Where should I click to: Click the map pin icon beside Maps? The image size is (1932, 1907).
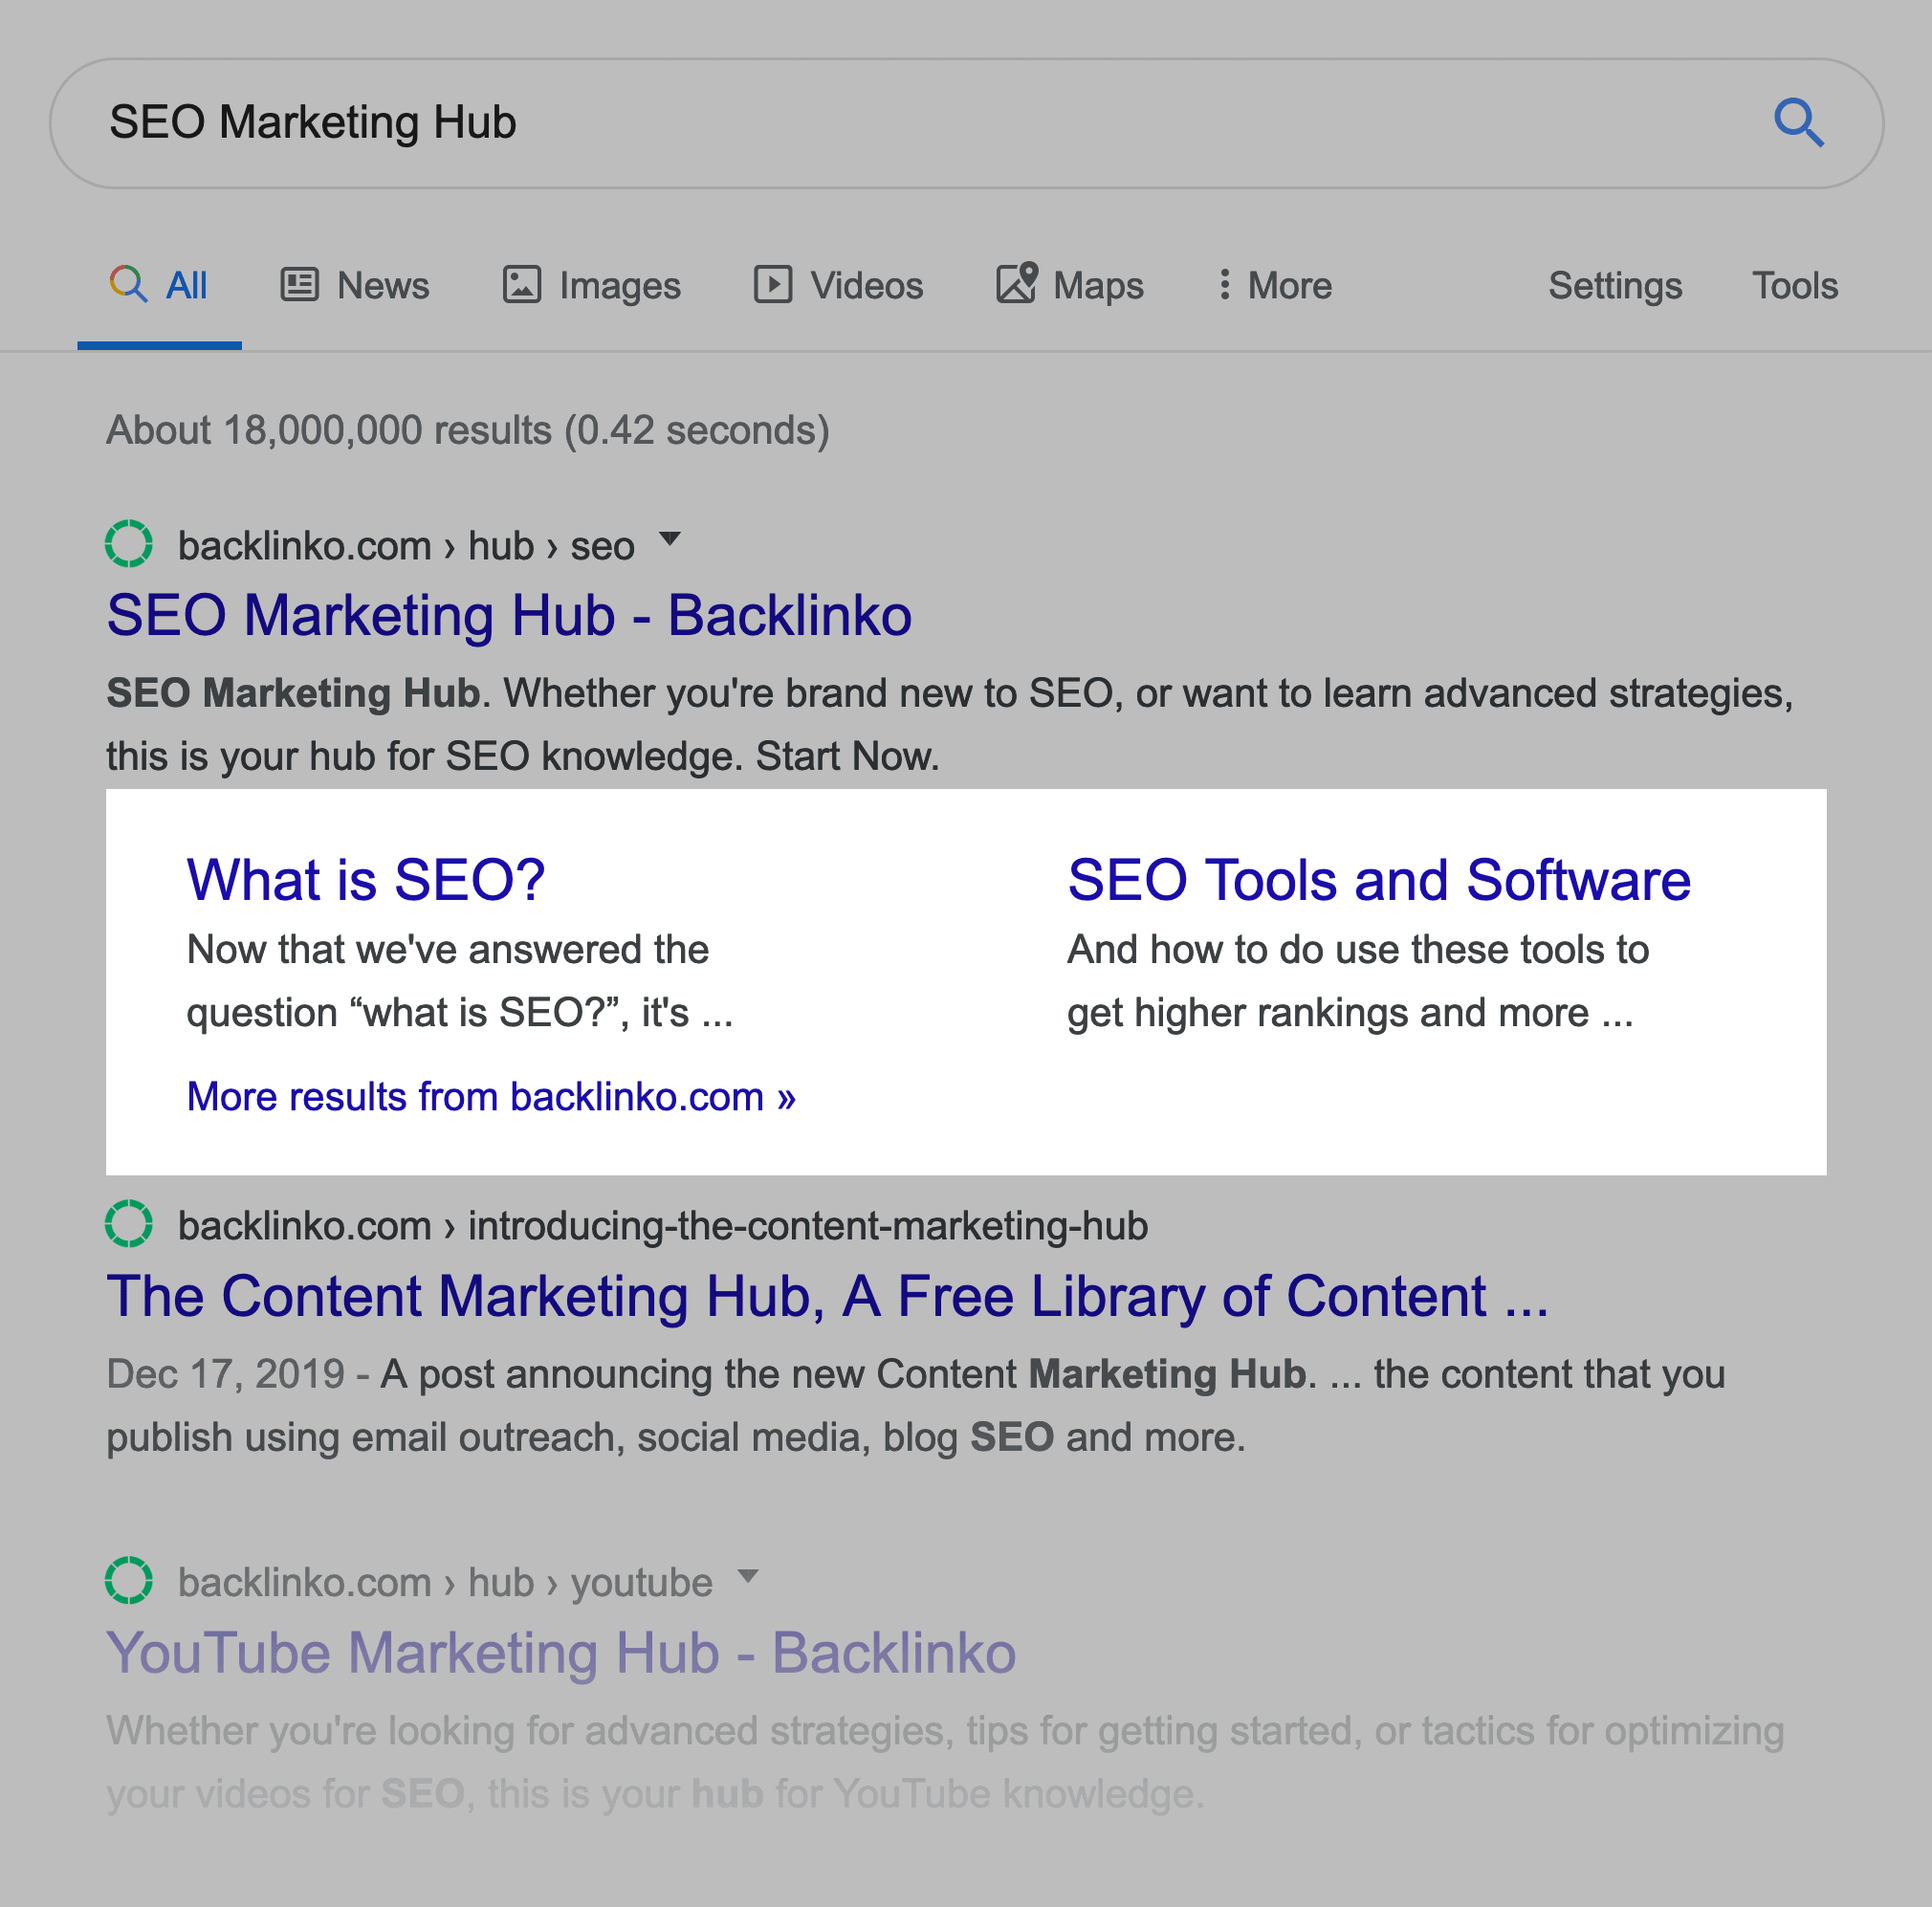click(1016, 283)
